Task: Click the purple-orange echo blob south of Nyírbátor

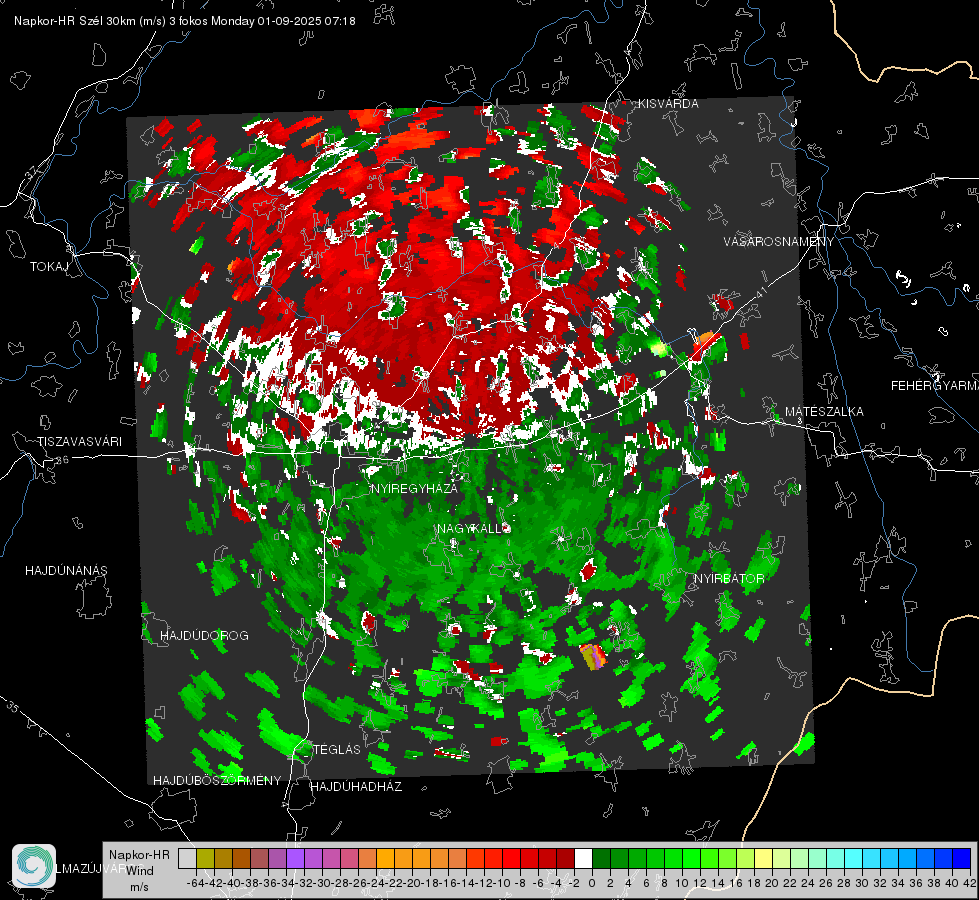Action: point(593,657)
